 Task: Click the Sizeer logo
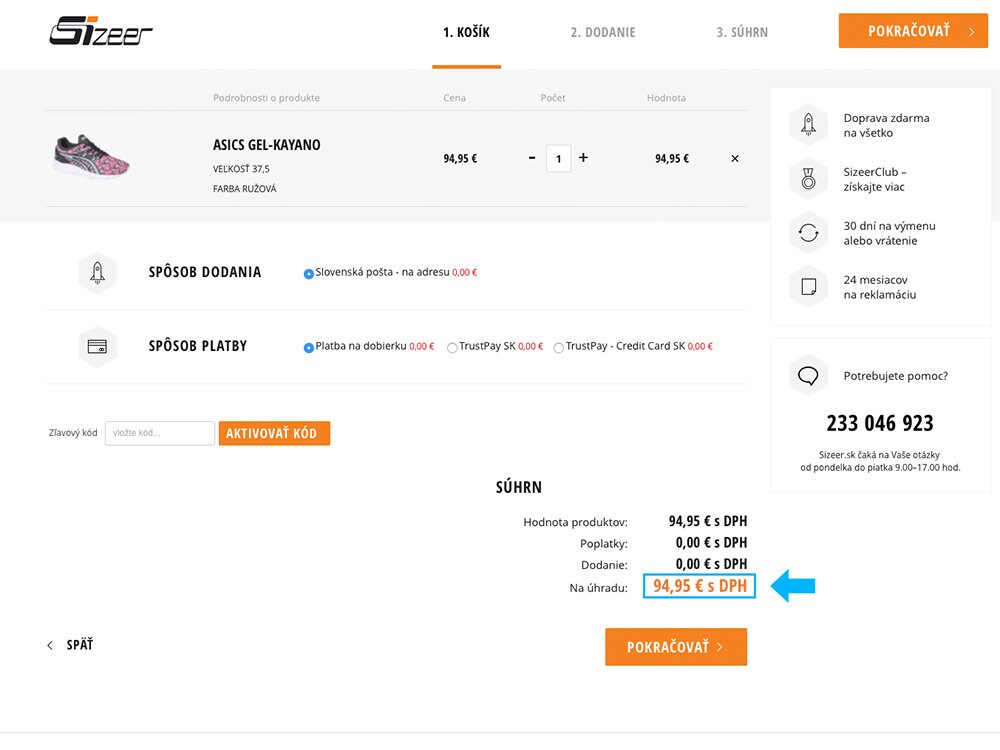pos(101,31)
